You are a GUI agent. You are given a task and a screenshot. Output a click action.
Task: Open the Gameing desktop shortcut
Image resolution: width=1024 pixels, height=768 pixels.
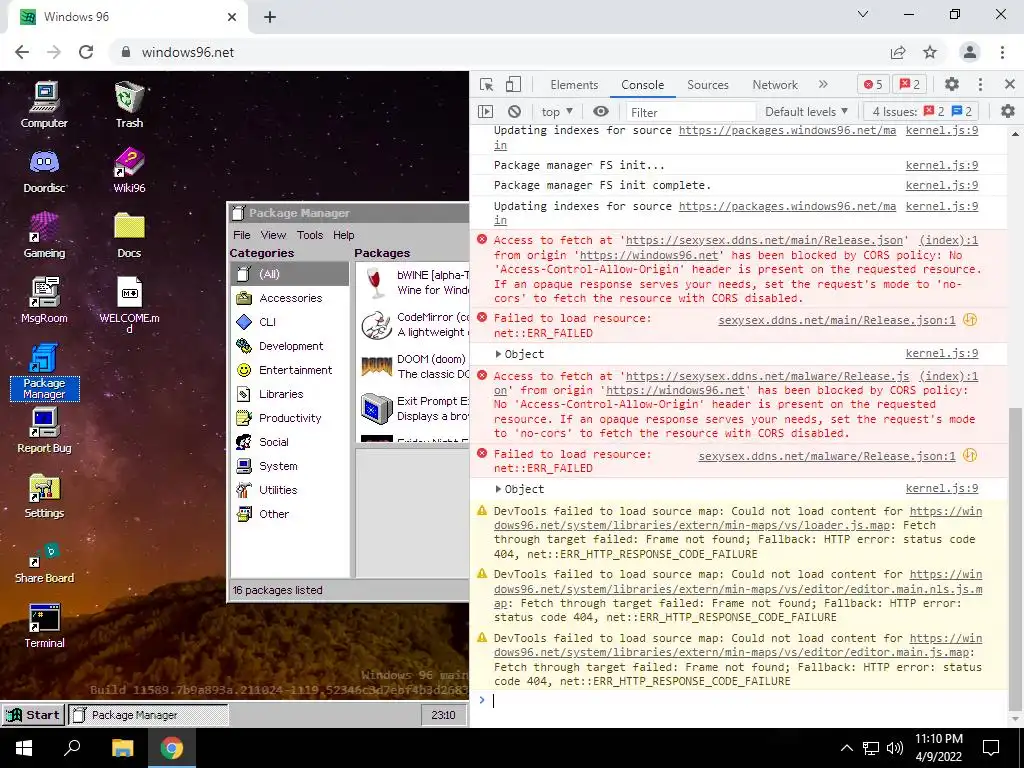44,235
